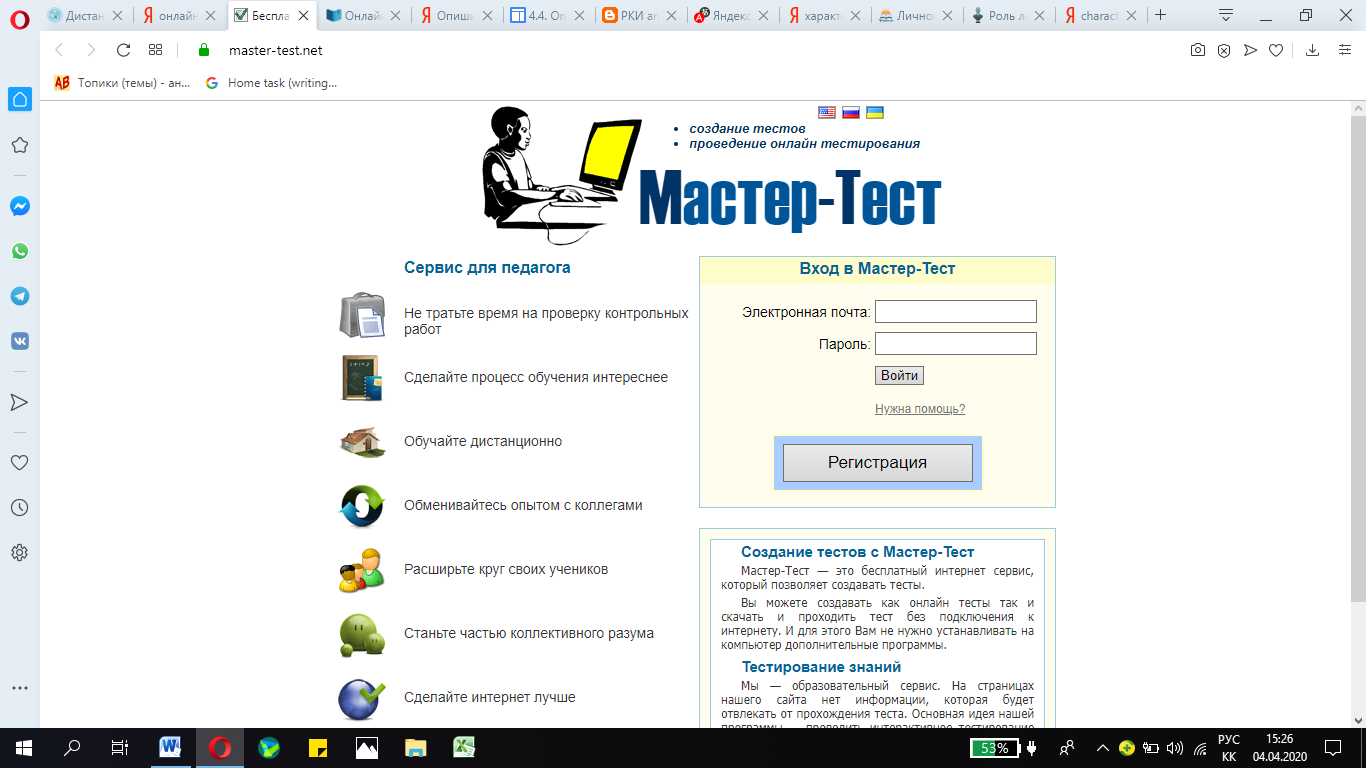1366x768 pixels.
Task: Open Telegram in the sidebar
Action: pyautogui.click(x=19, y=296)
